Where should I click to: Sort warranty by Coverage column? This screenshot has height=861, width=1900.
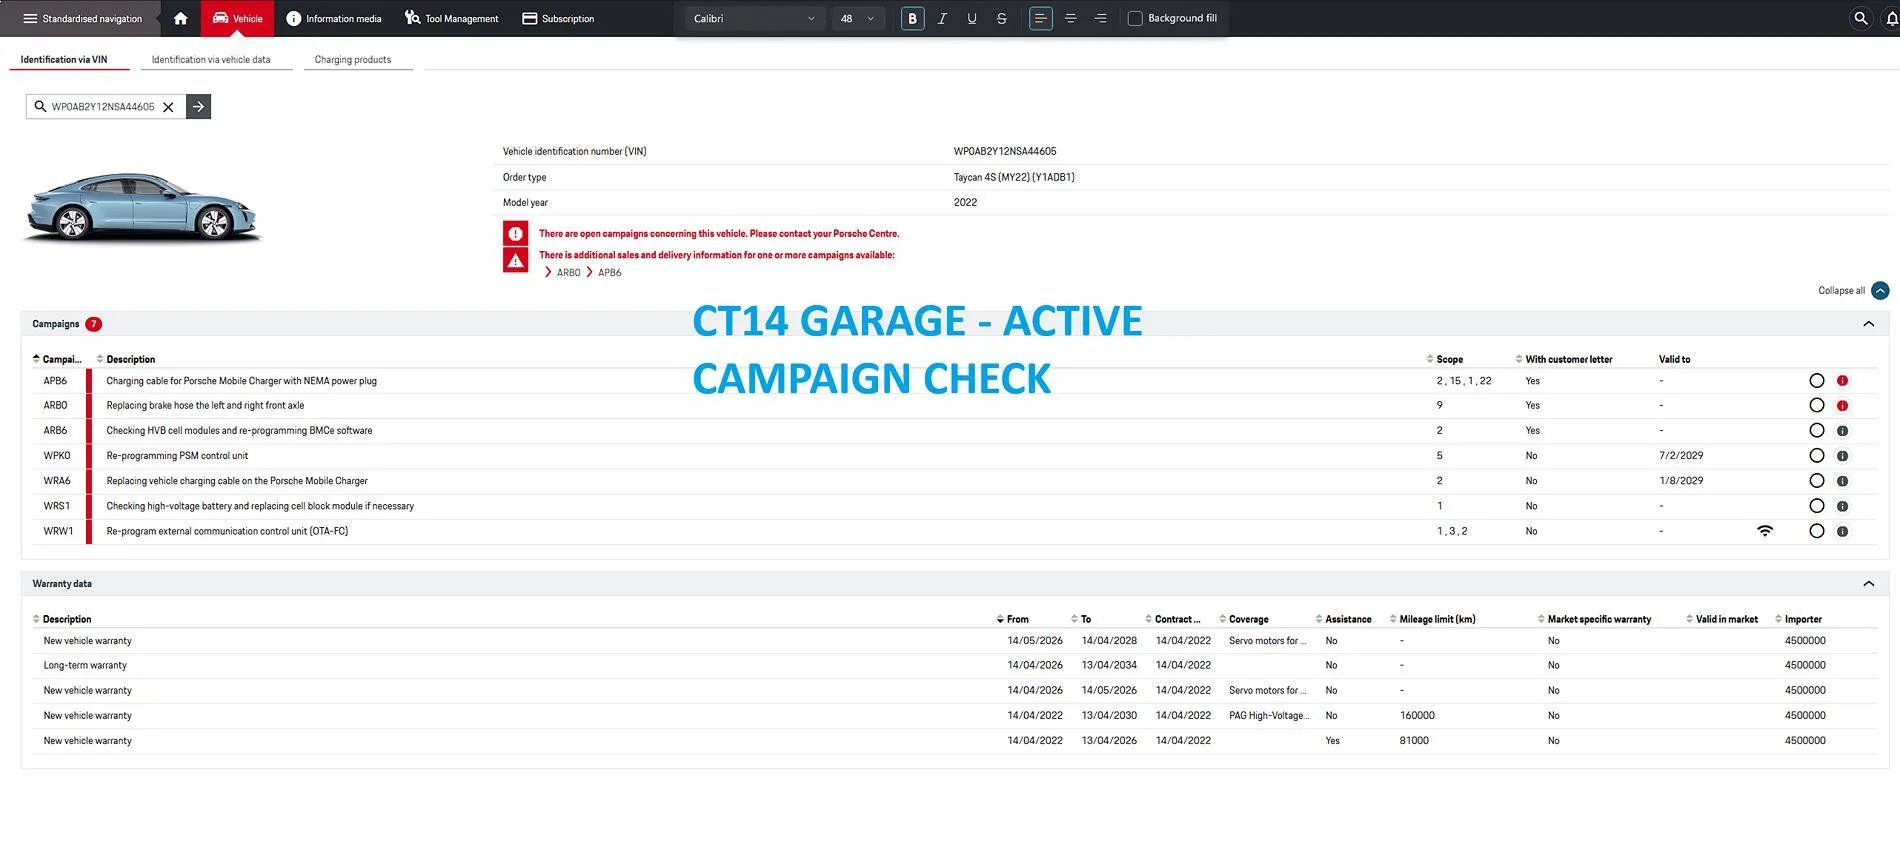click(1243, 619)
